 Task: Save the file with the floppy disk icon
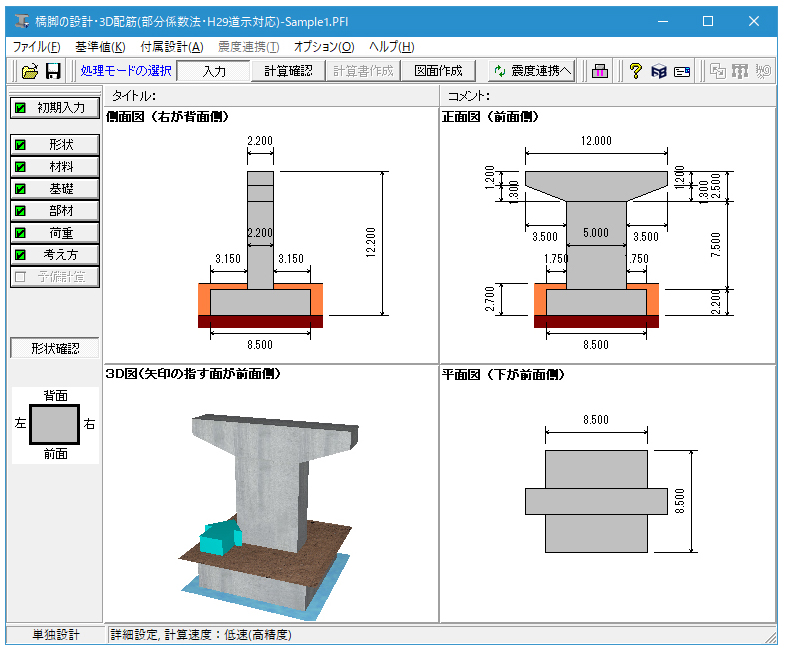click(54, 71)
